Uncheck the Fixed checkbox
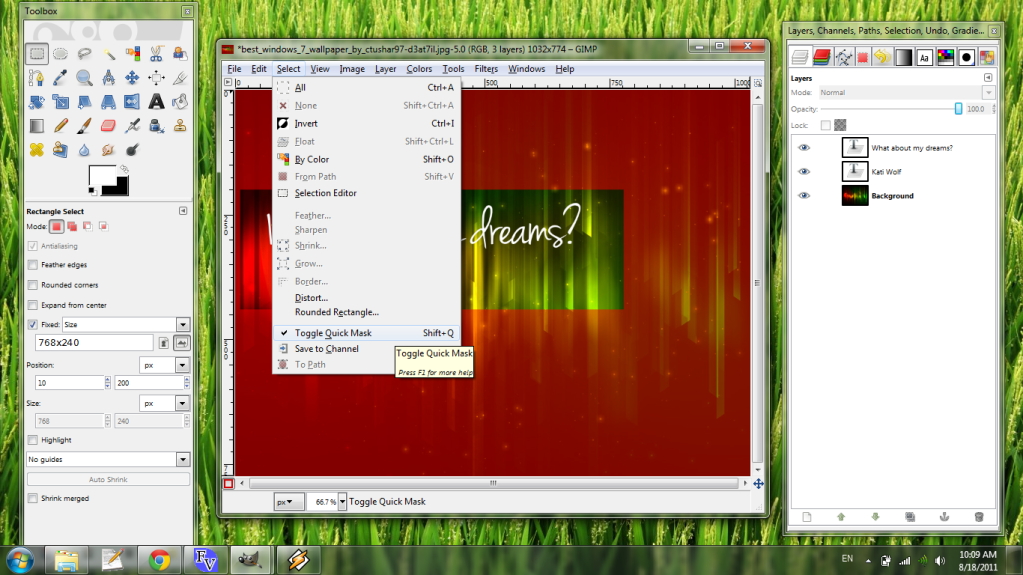Image resolution: width=1023 pixels, height=575 pixels. point(33,324)
